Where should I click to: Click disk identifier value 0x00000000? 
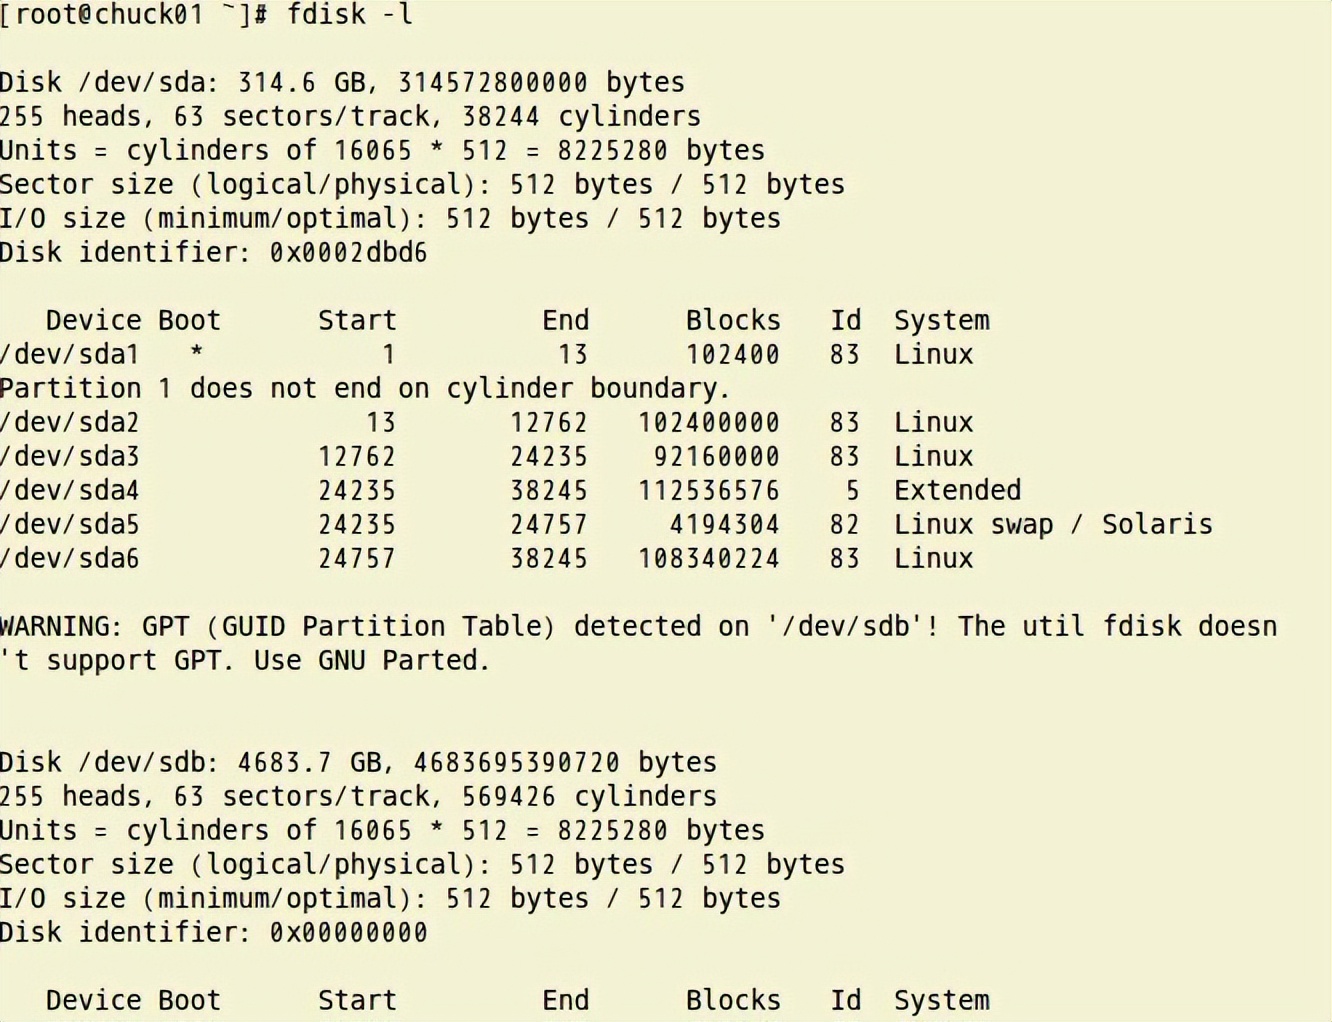(348, 932)
